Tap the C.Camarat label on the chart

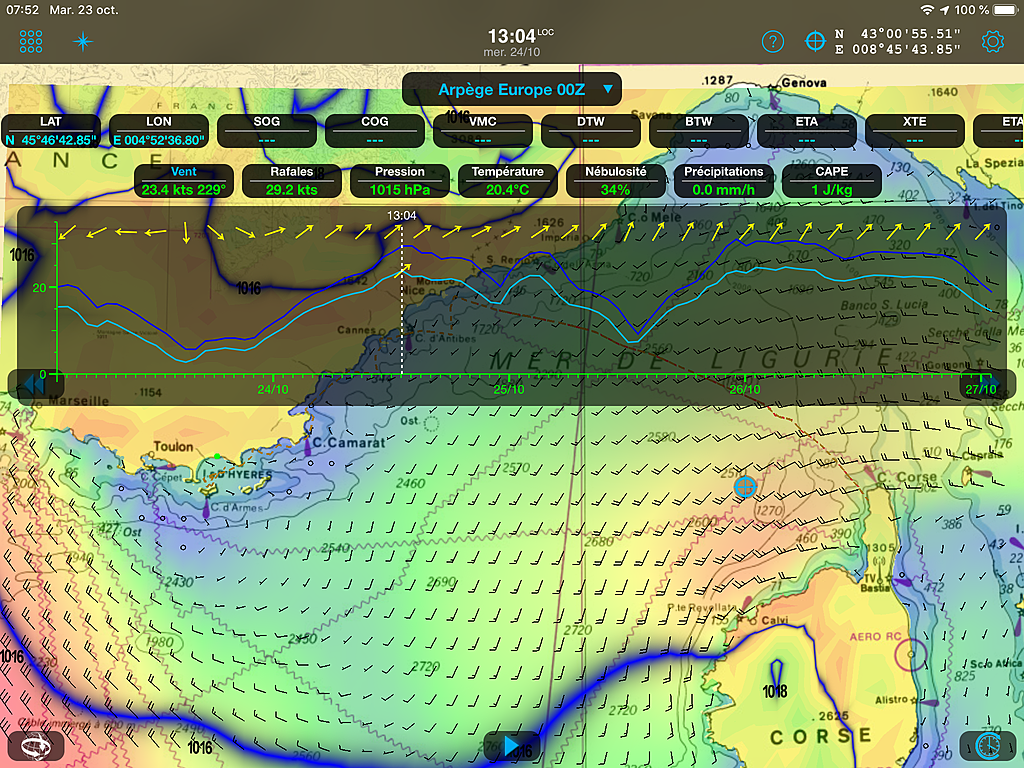349,443
